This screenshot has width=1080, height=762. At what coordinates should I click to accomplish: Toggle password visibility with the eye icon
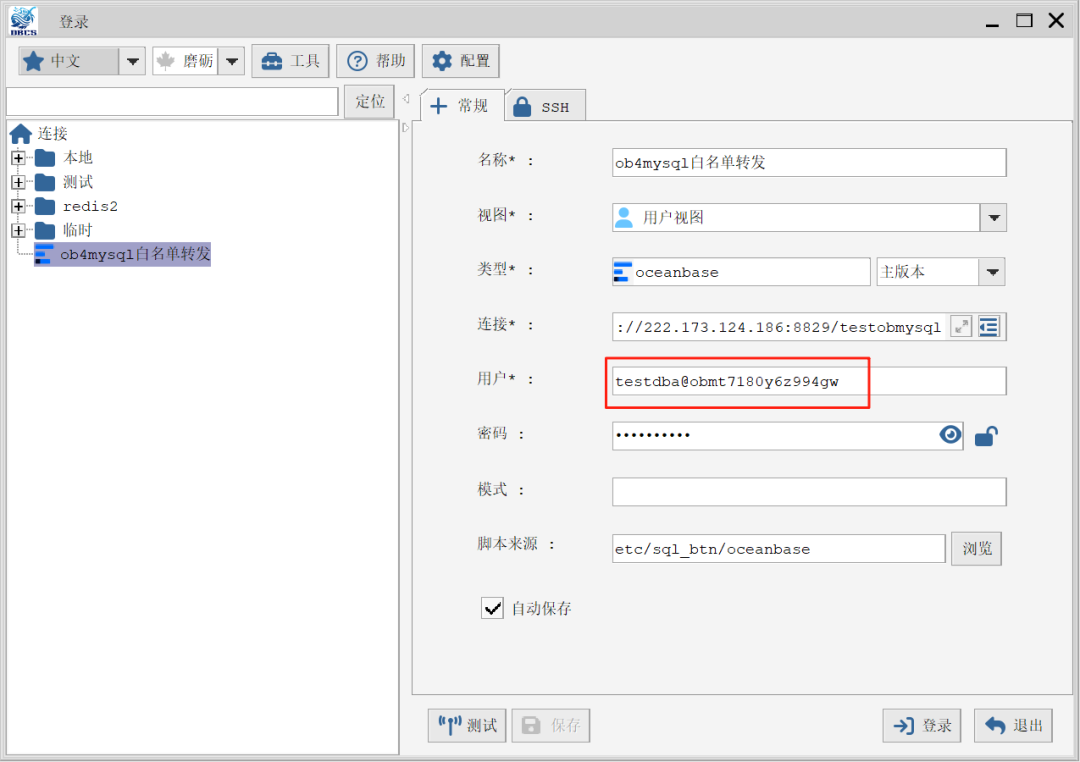951,435
